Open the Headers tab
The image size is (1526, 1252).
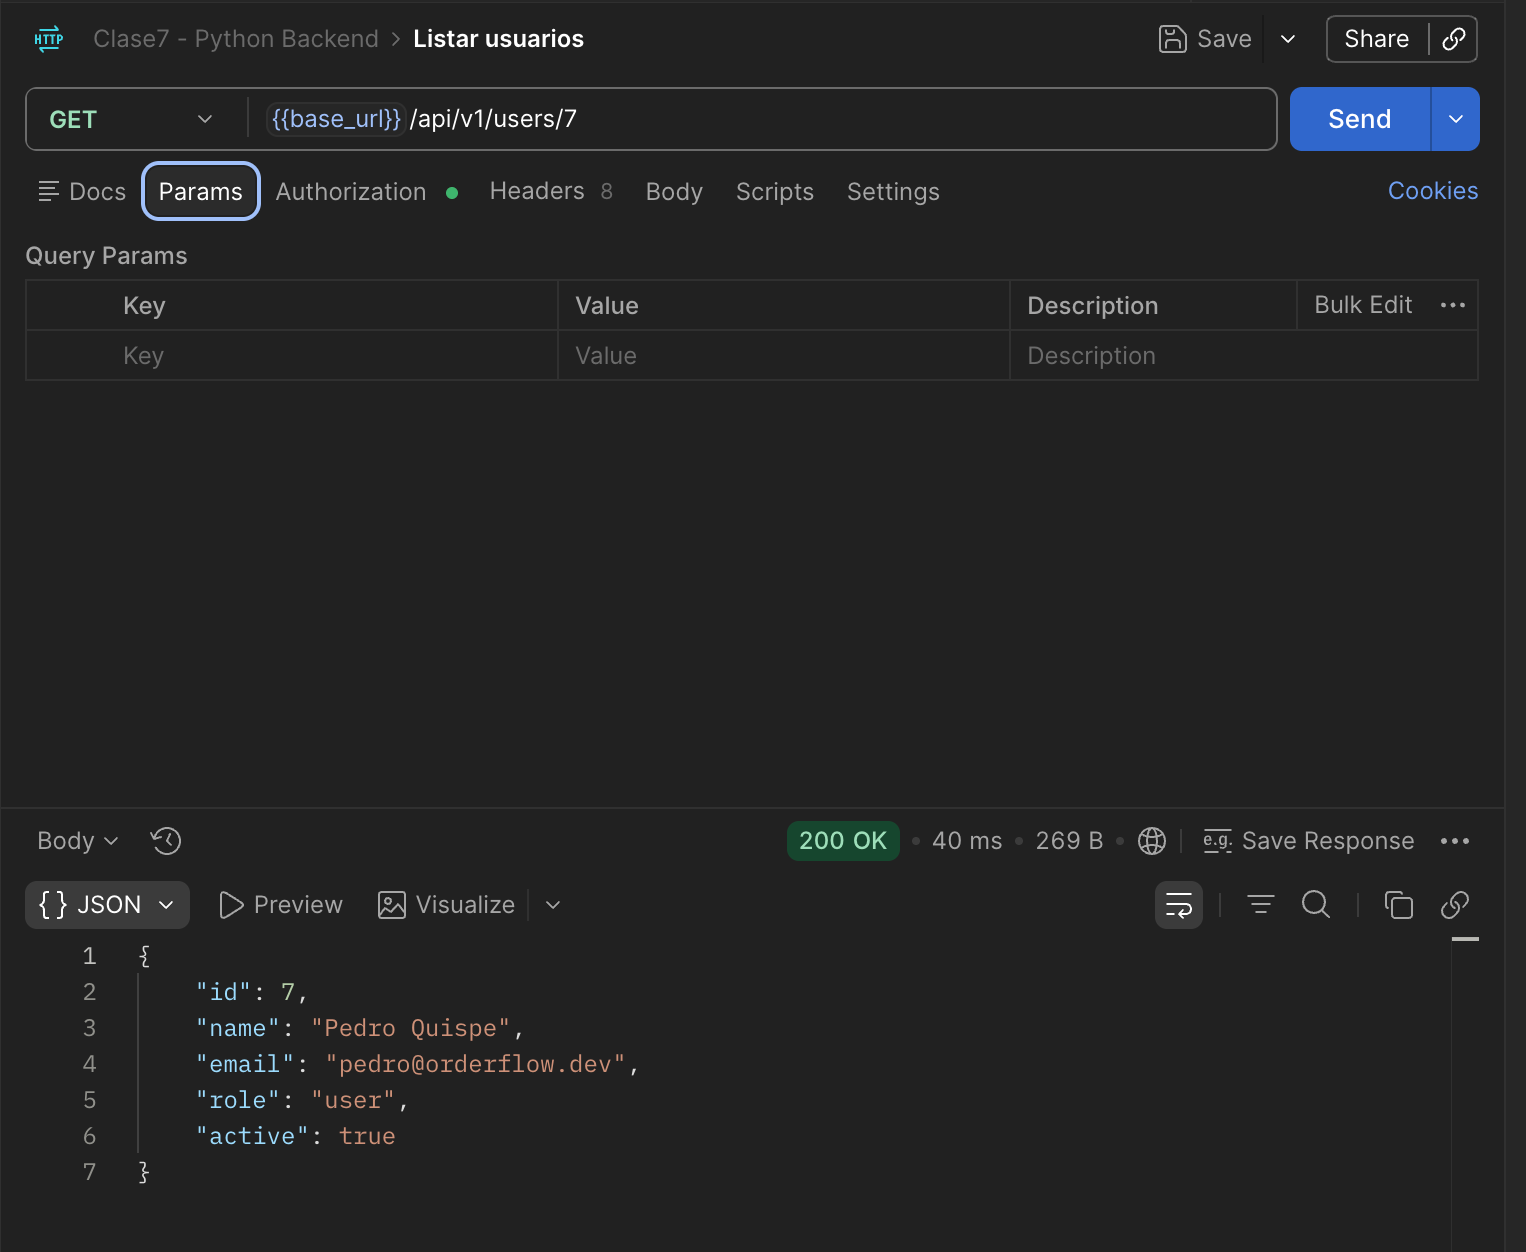550,191
